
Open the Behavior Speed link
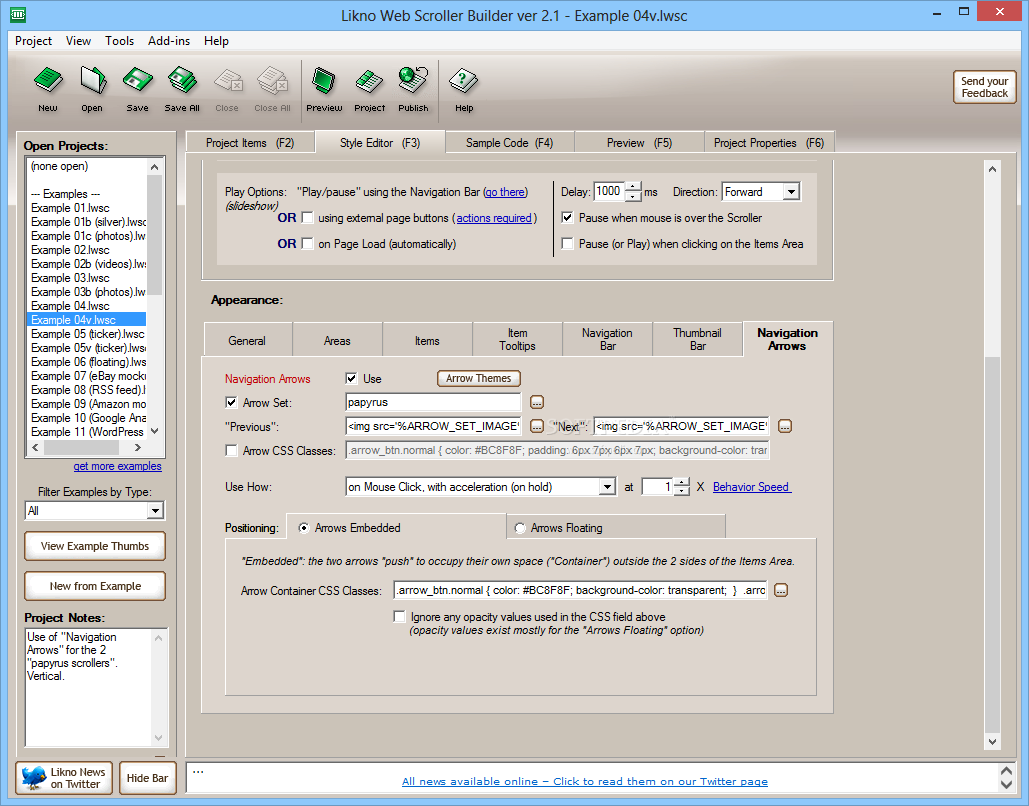point(752,487)
